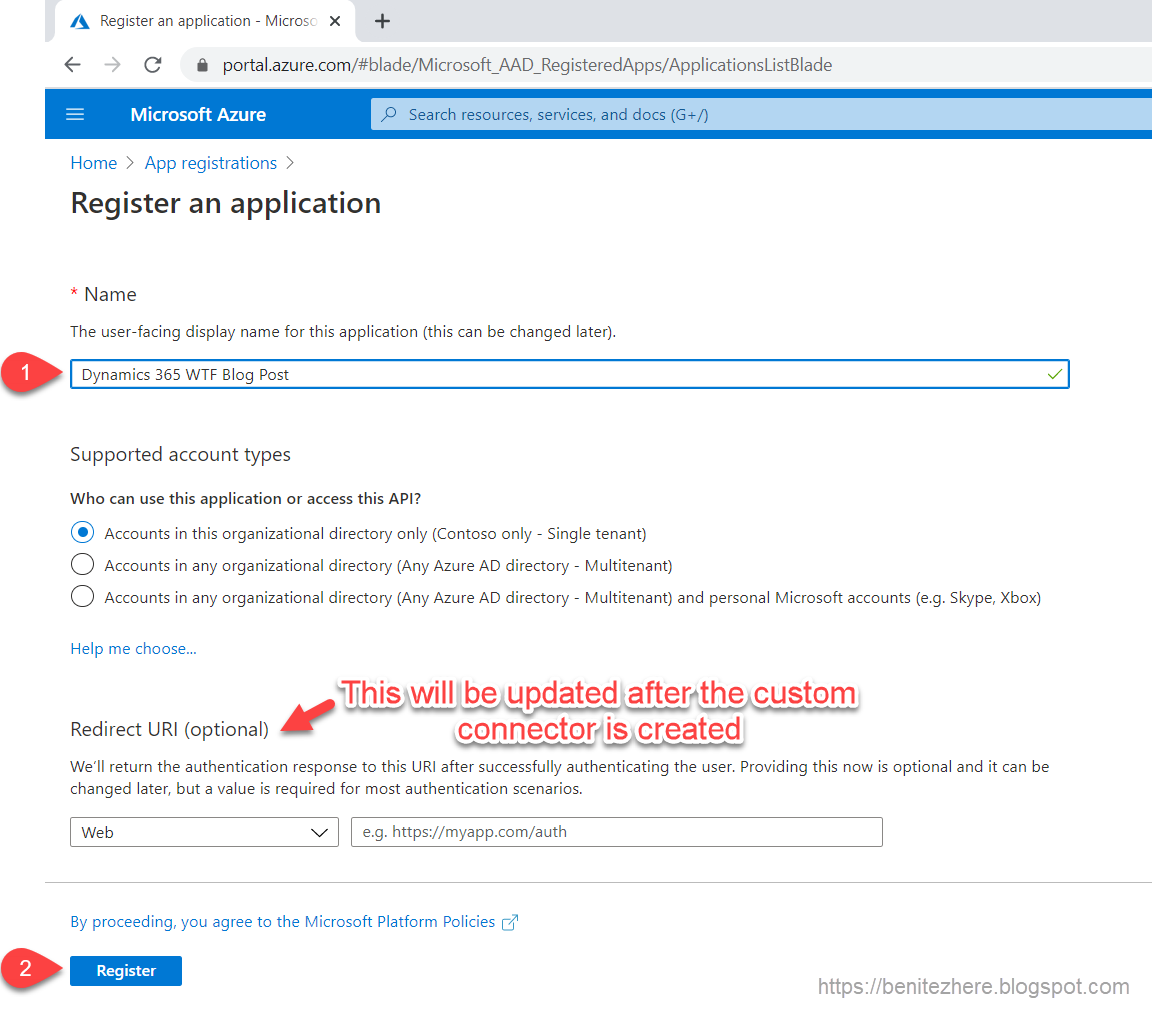The width and height of the screenshot is (1152, 1010).
Task: Click the application Name text field
Action: coord(569,375)
